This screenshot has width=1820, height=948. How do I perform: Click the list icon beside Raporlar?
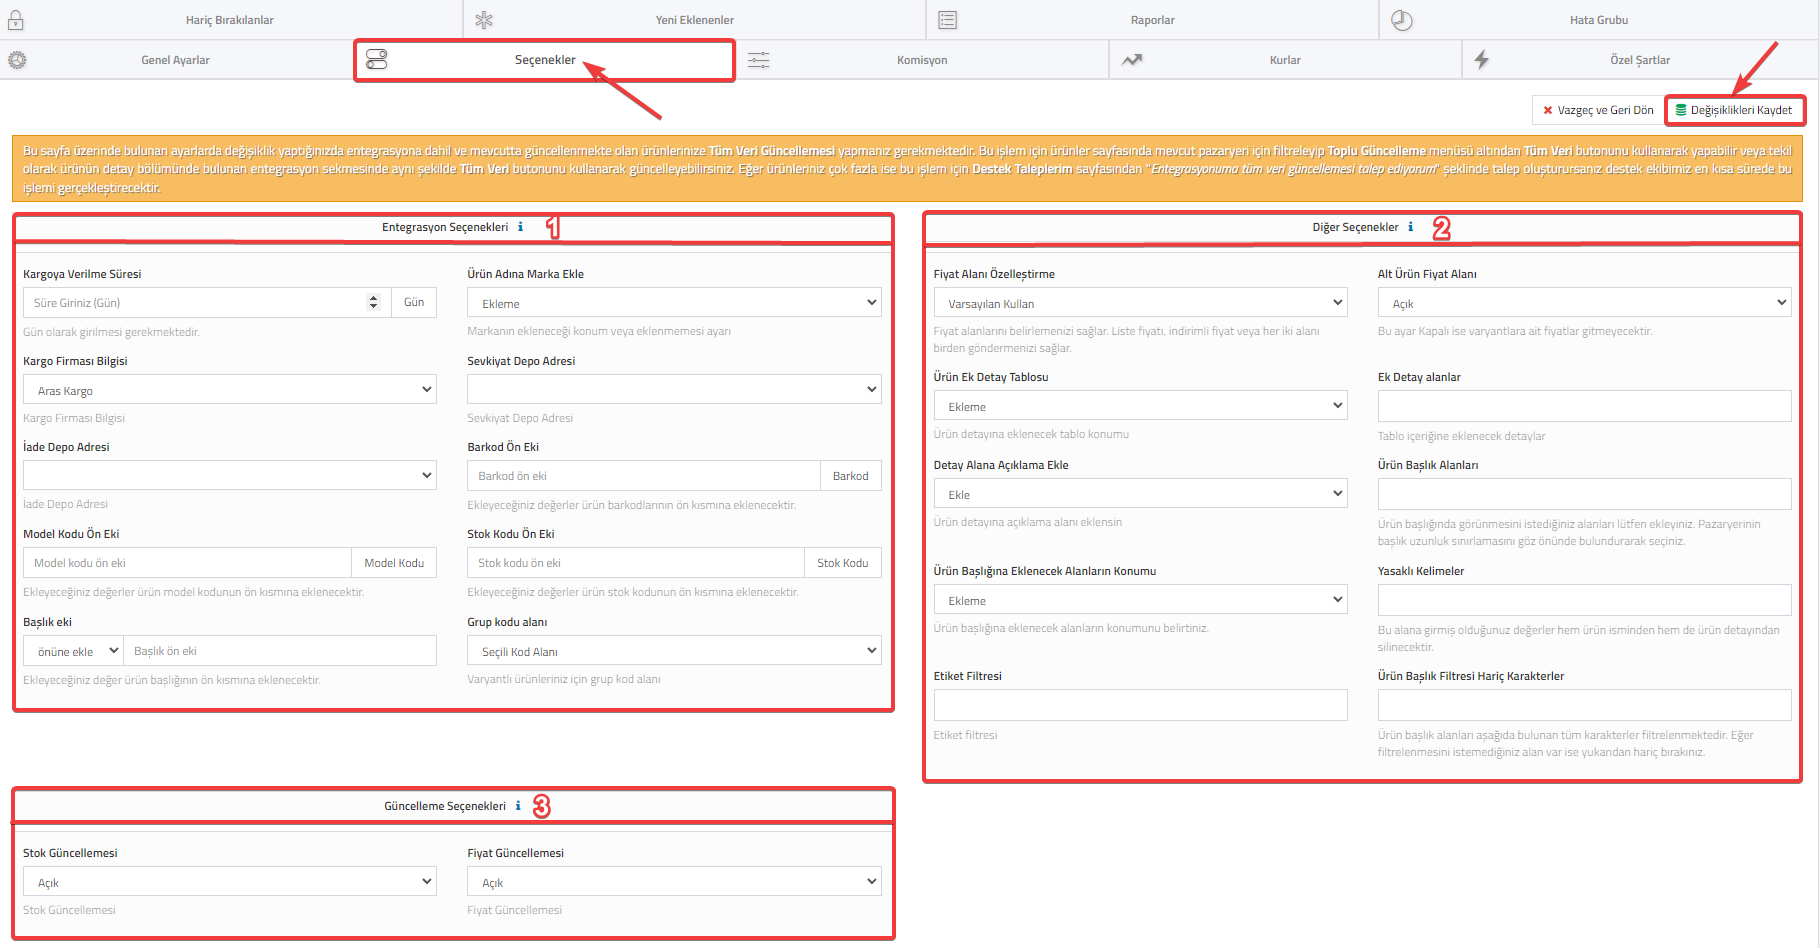pos(948,20)
